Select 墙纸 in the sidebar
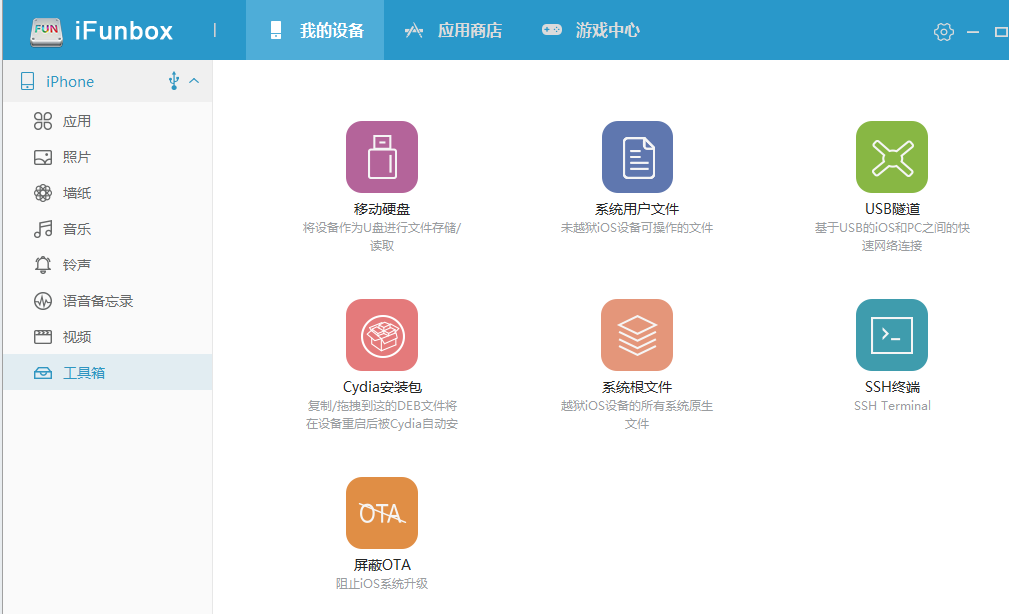This screenshot has height=614, width=1009. [107, 193]
